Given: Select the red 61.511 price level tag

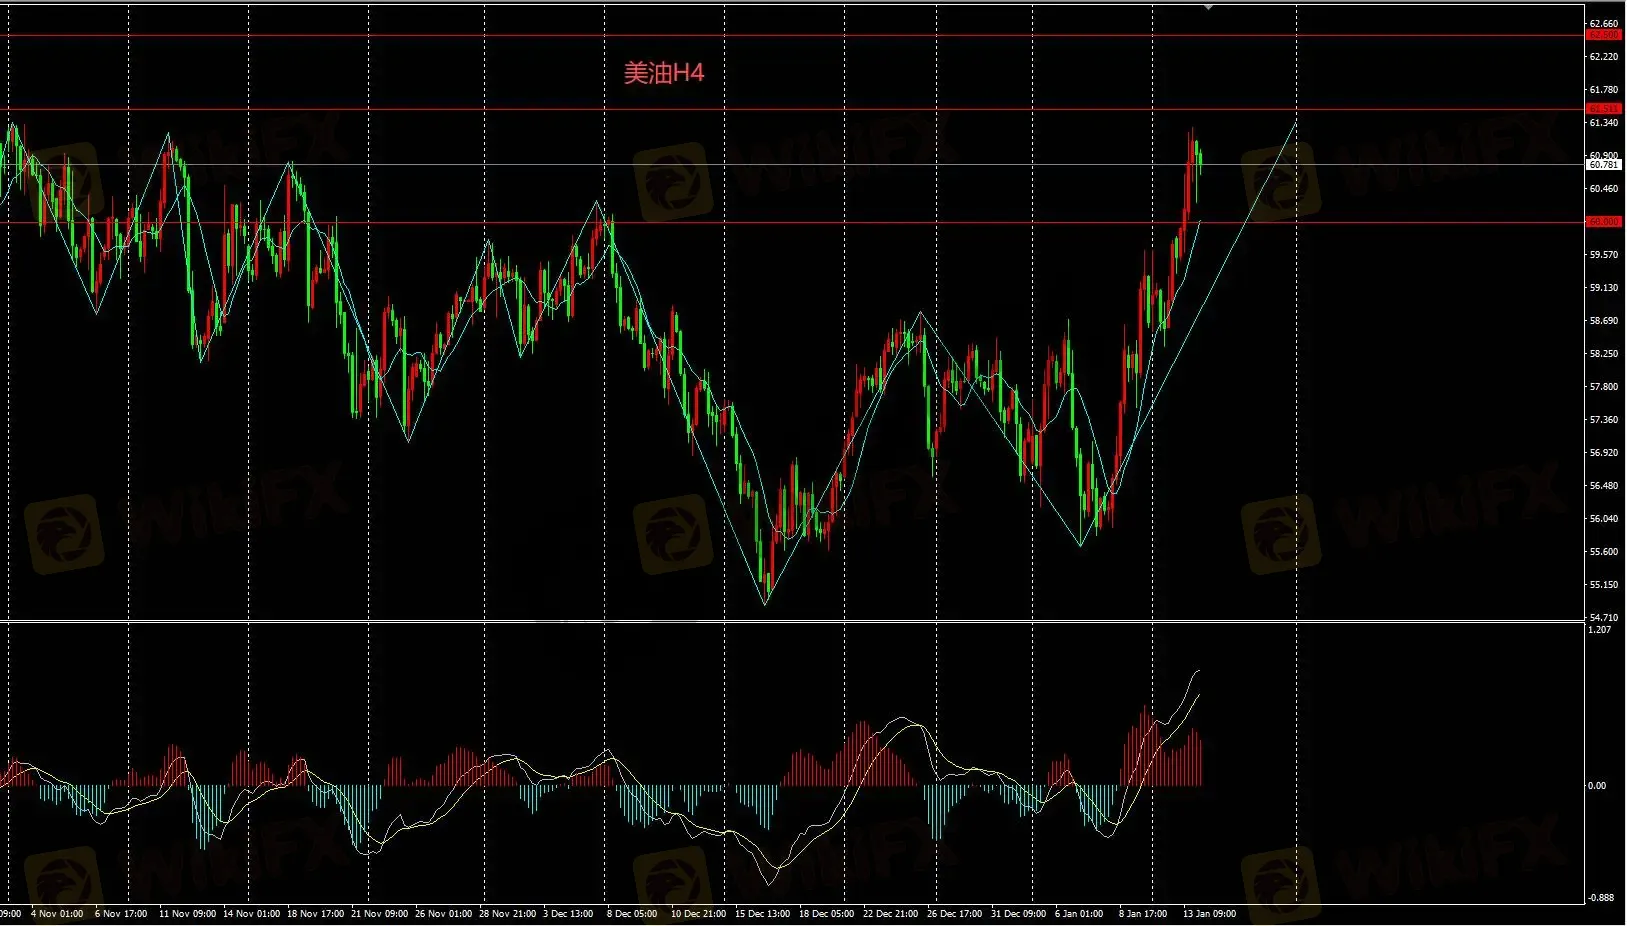Looking at the screenshot, I should pos(1603,109).
